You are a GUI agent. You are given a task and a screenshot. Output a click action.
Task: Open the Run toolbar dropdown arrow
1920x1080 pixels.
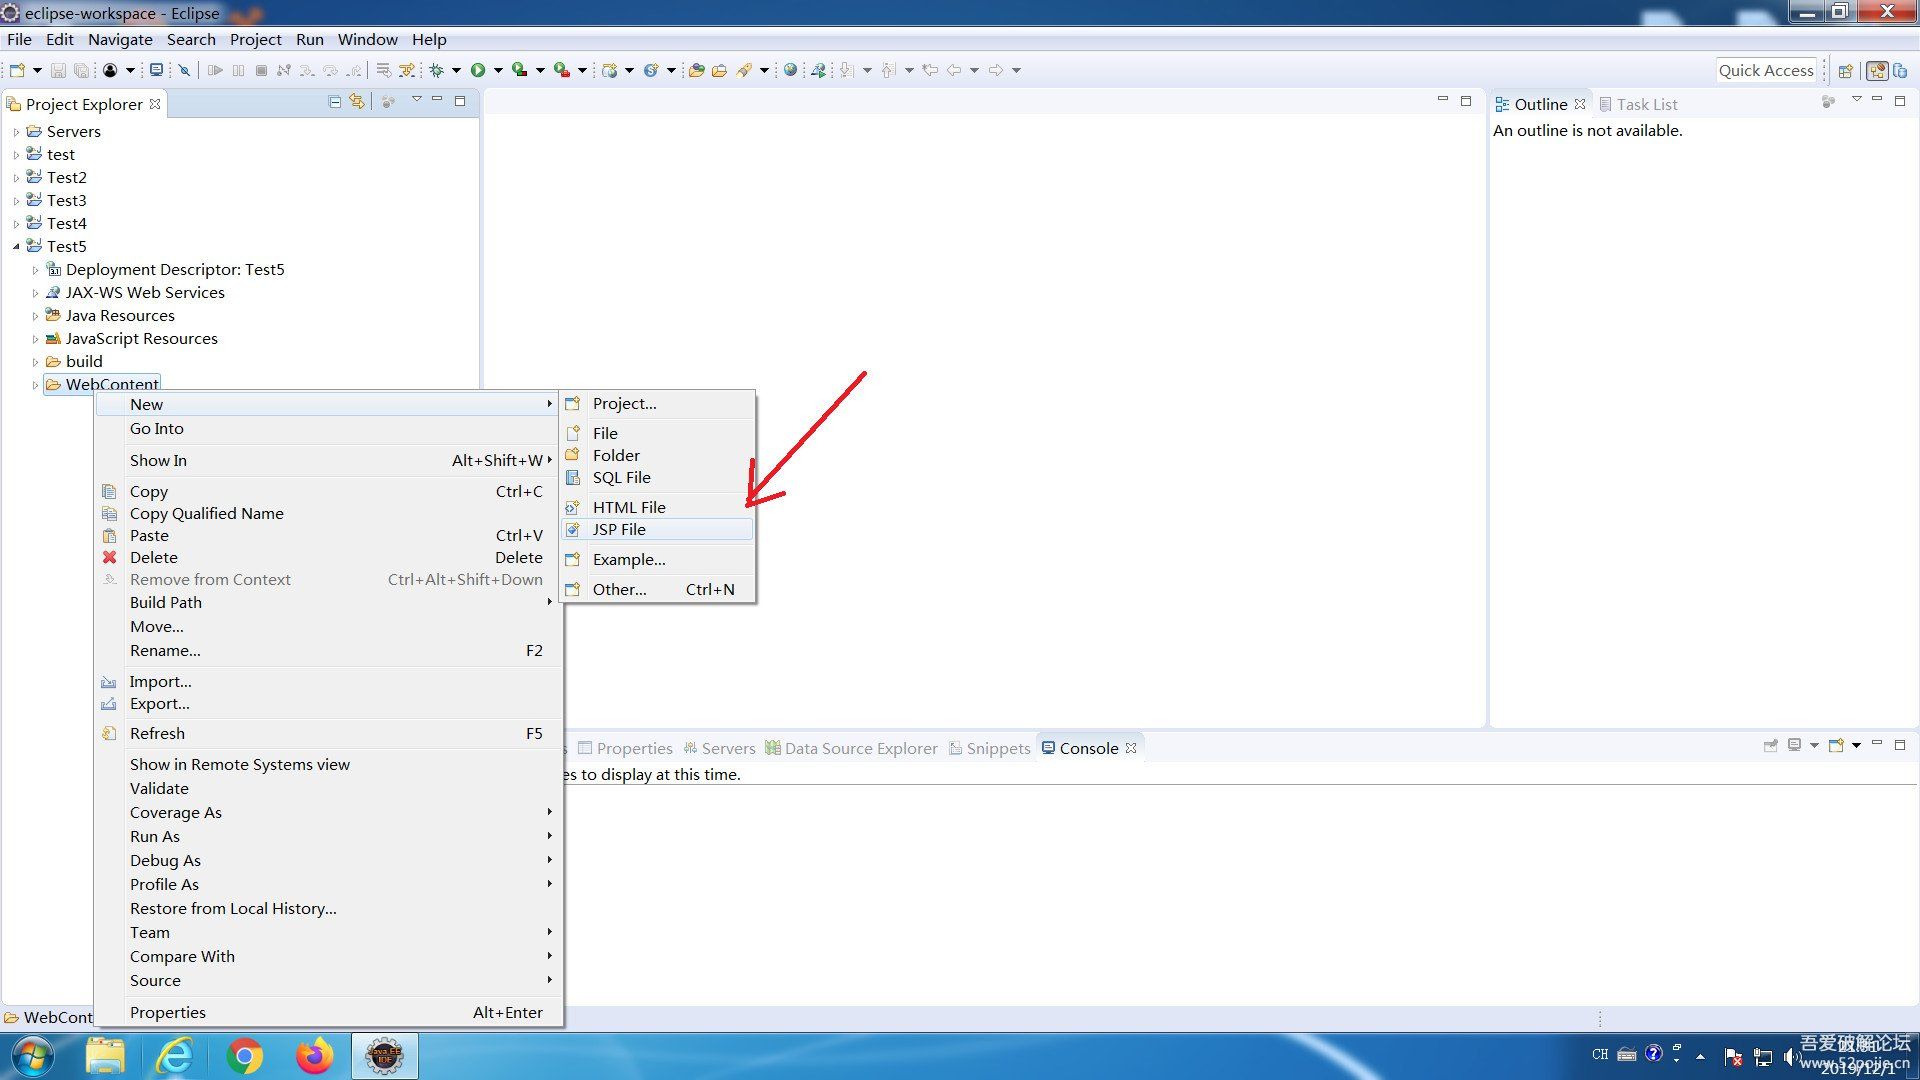click(498, 70)
